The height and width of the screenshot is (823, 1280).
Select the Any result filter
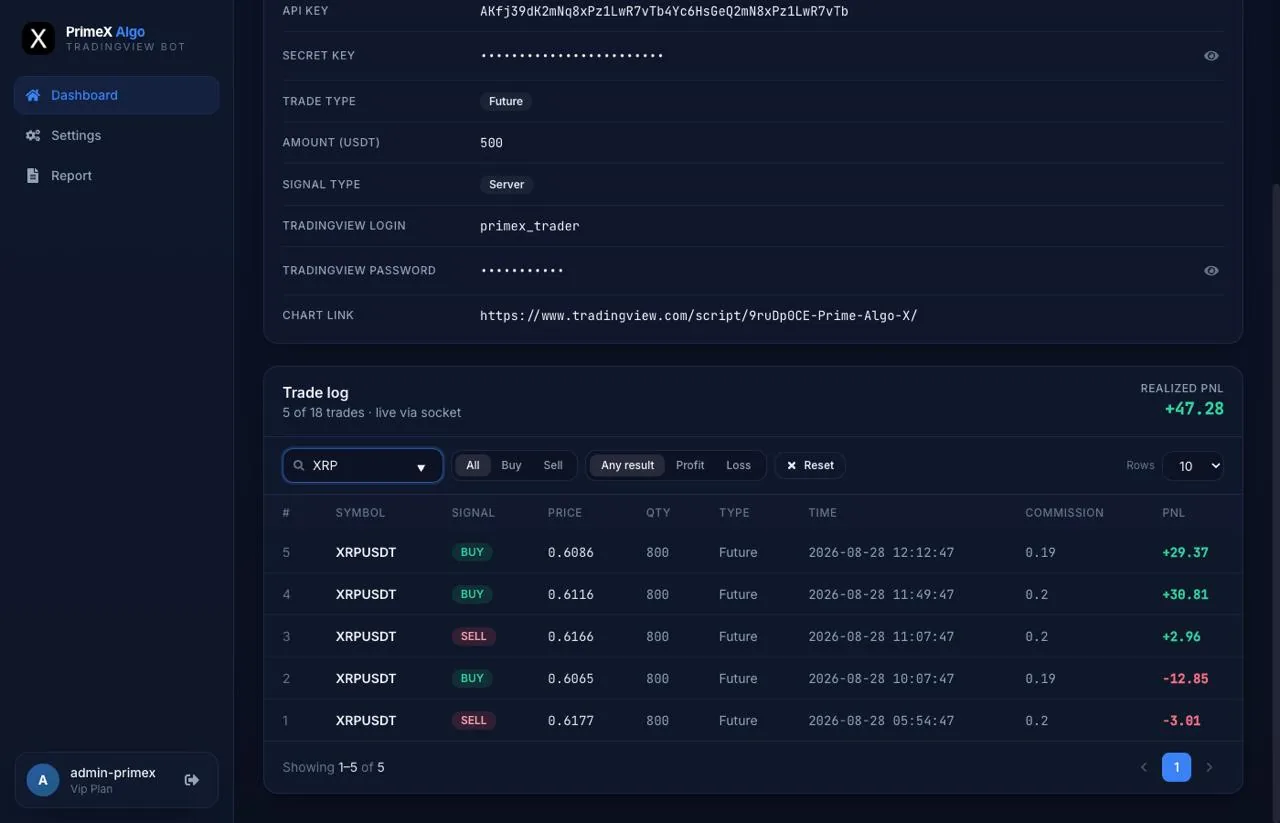(627, 465)
